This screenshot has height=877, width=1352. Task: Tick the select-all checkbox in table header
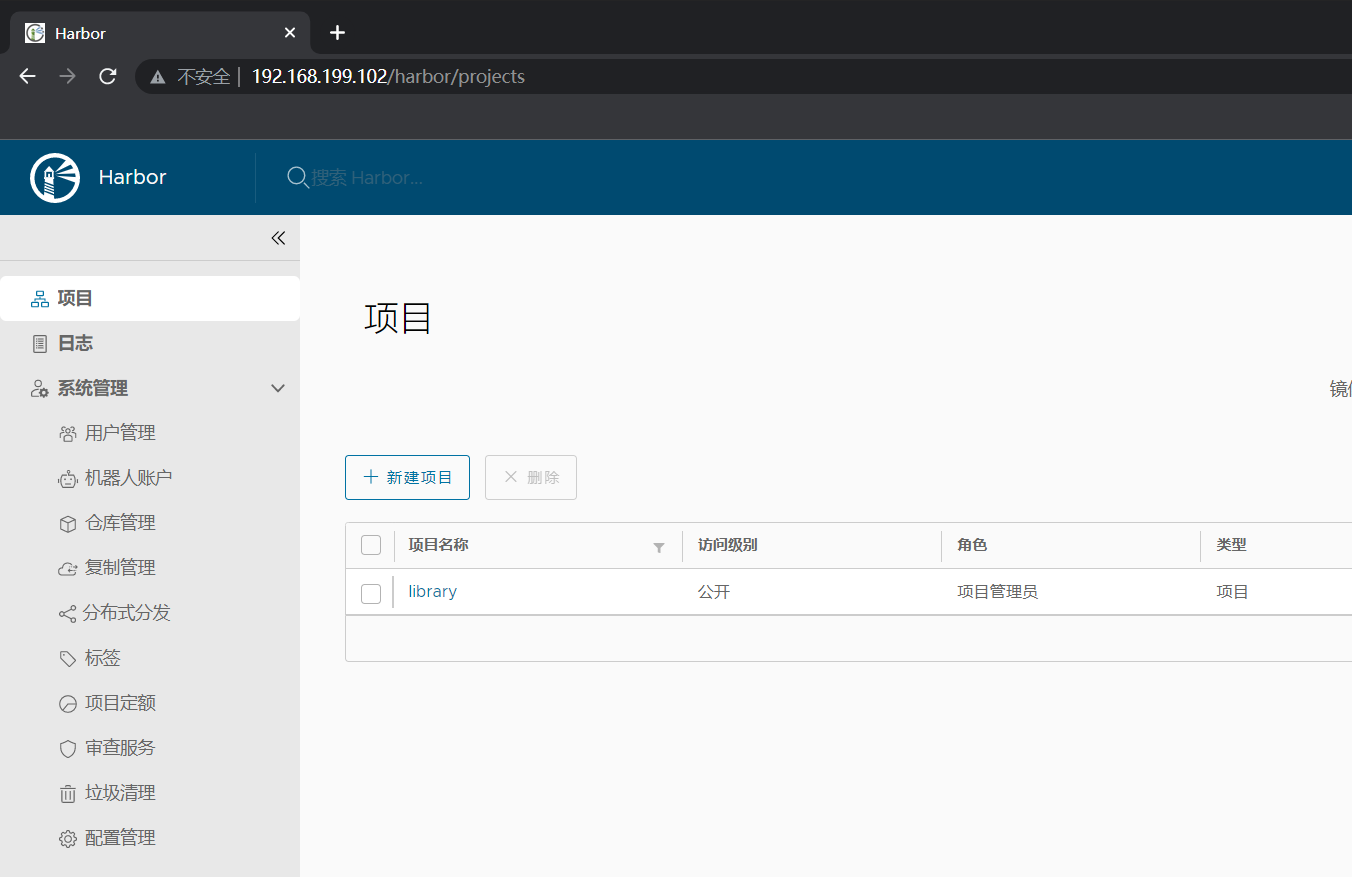point(371,545)
